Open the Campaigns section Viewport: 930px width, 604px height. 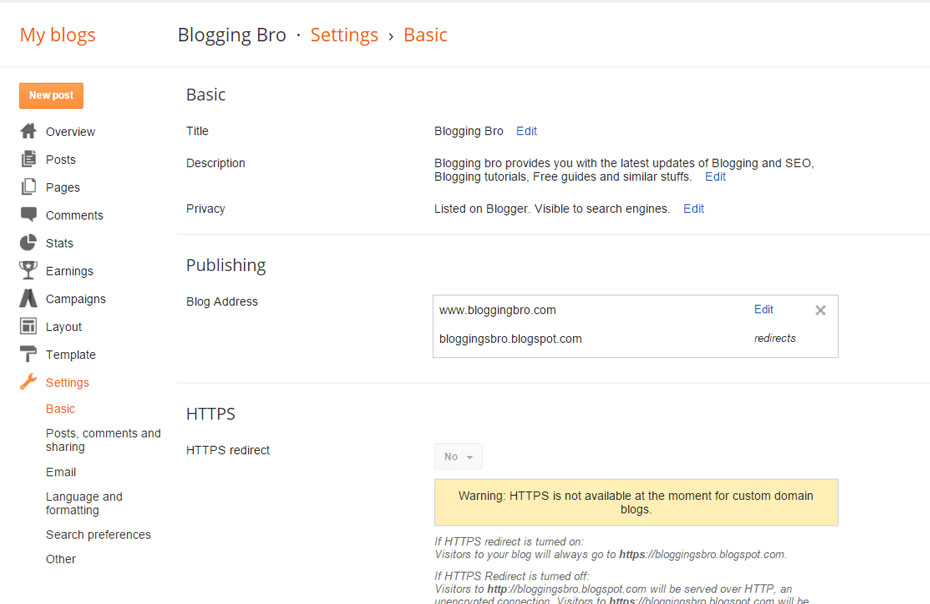[75, 299]
